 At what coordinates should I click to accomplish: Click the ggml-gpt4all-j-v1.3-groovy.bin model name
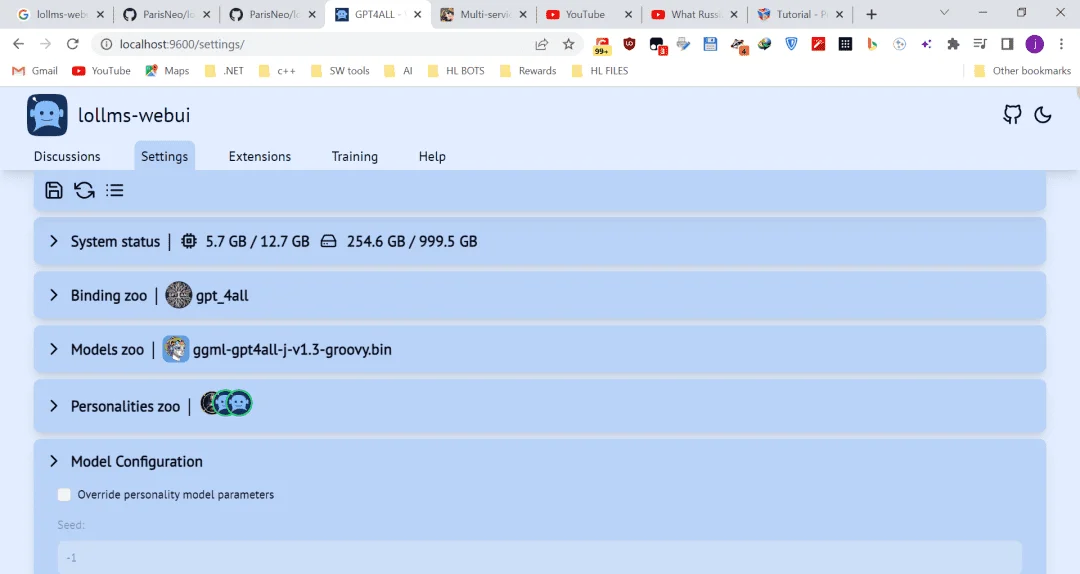click(x=292, y=349)
